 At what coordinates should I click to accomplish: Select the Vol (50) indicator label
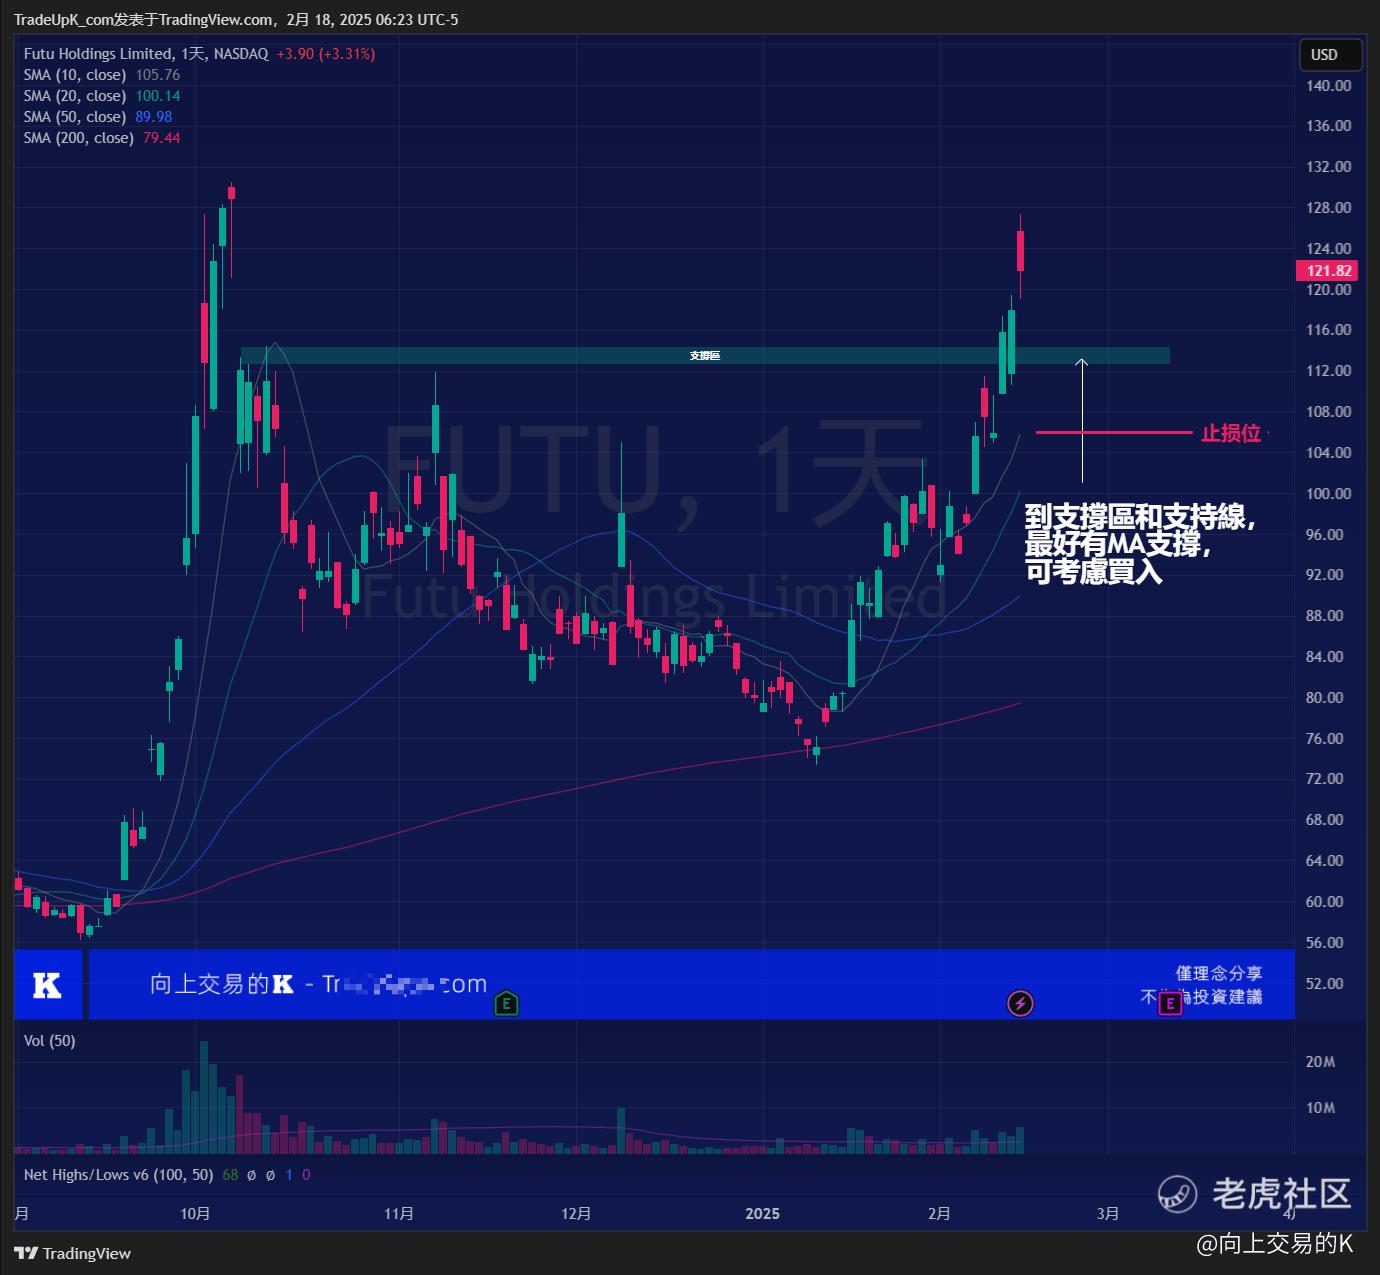50,1041
